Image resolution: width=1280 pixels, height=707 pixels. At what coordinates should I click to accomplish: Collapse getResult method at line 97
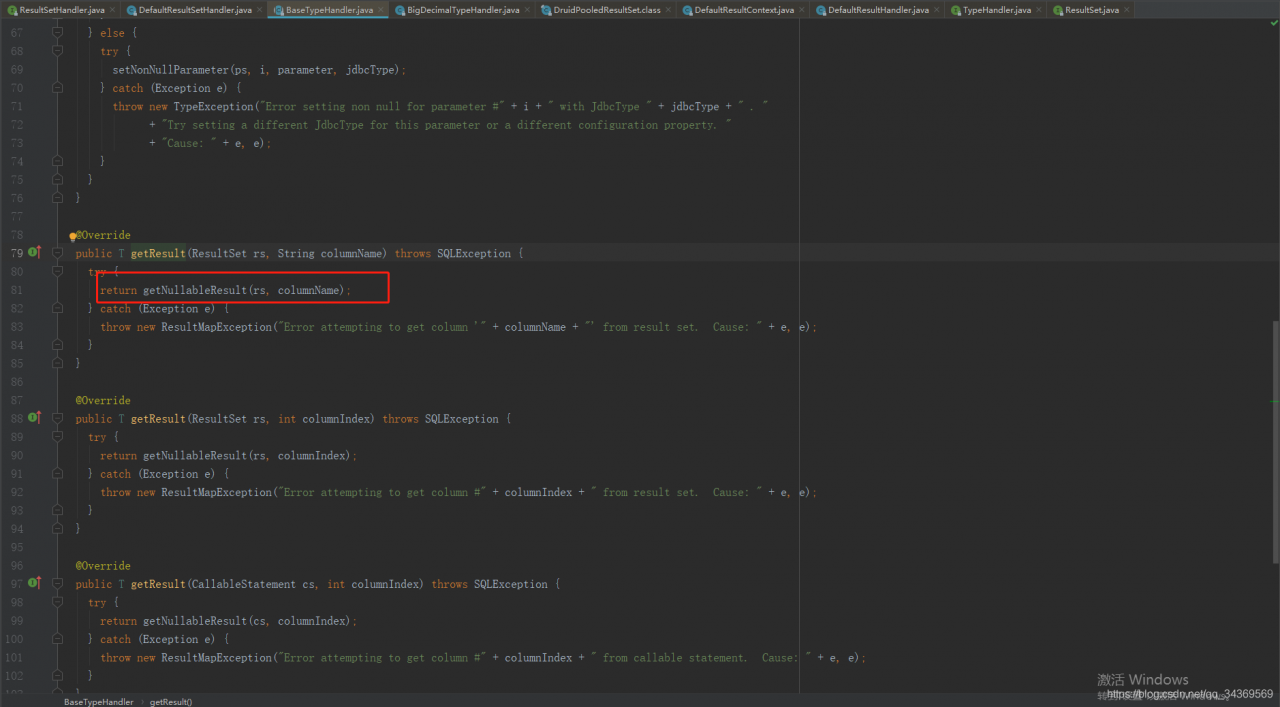(57, 584)
